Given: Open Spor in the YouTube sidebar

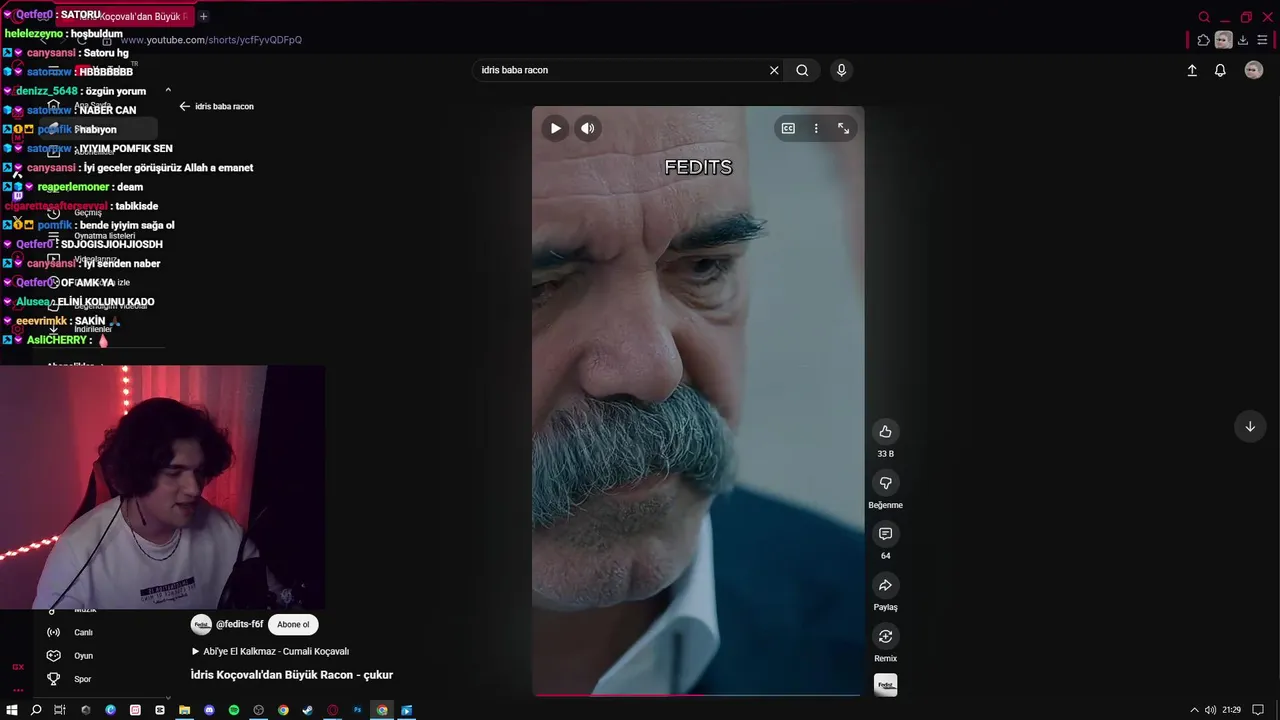Looking at the screenshot, I should [x=83, y=679].
